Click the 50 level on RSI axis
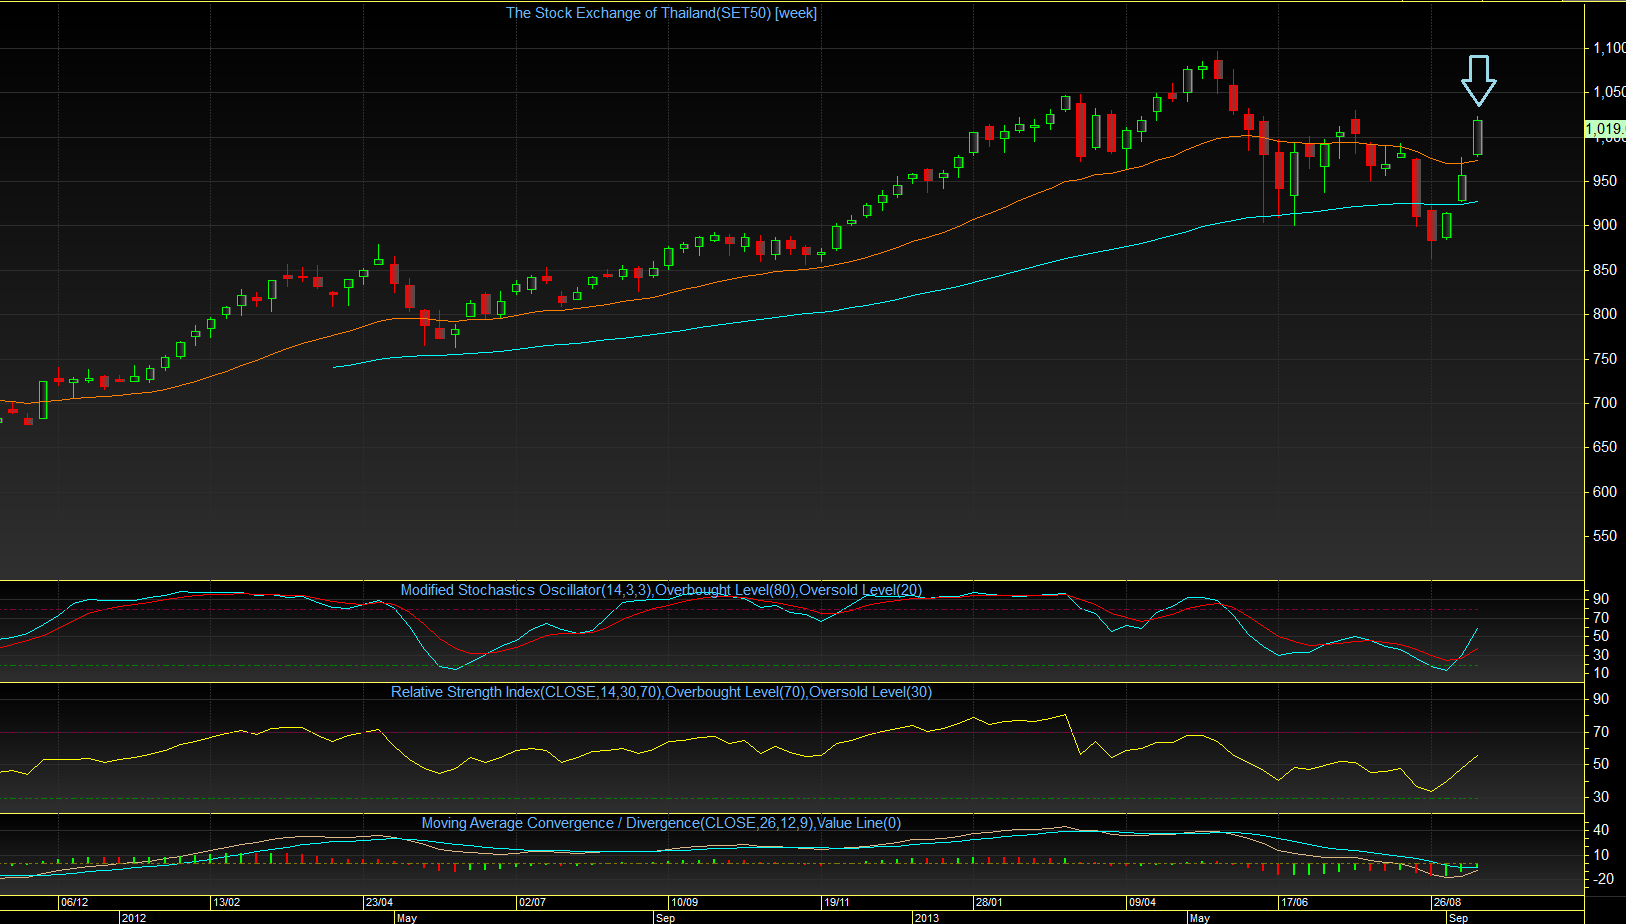 [x=1601, y=764]
